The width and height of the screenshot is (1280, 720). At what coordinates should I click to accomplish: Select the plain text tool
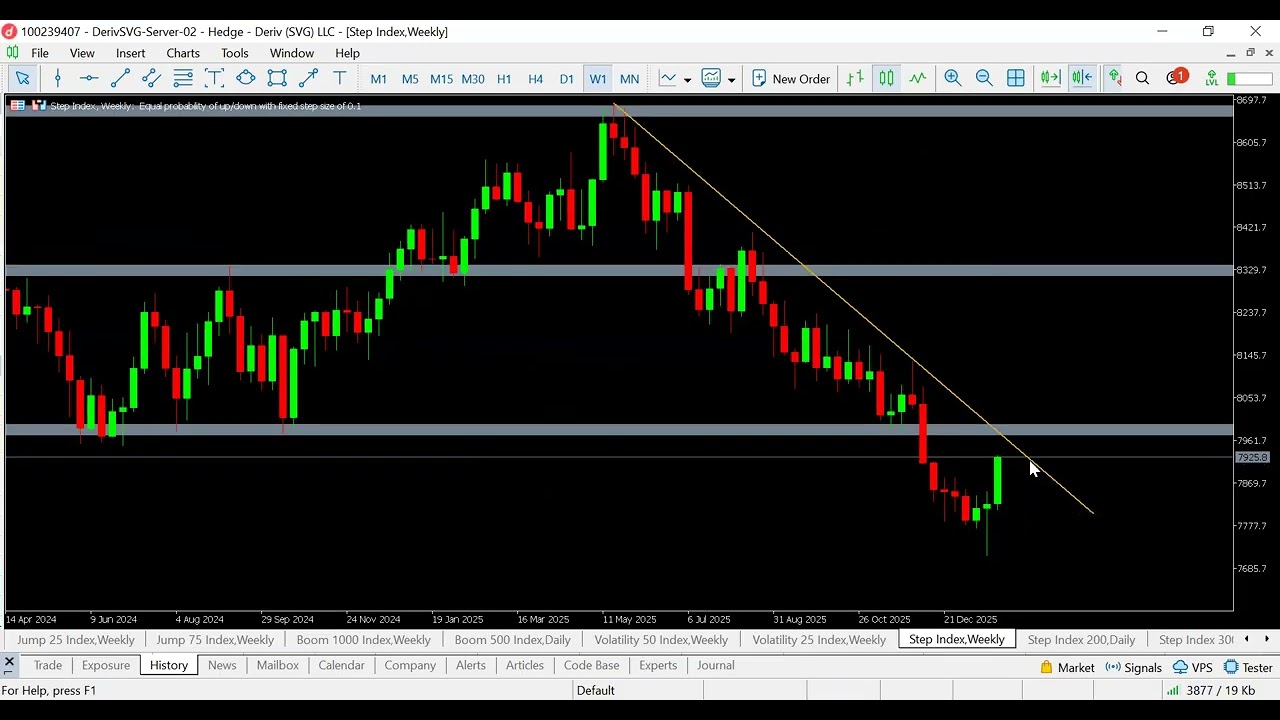click(339, 78)
